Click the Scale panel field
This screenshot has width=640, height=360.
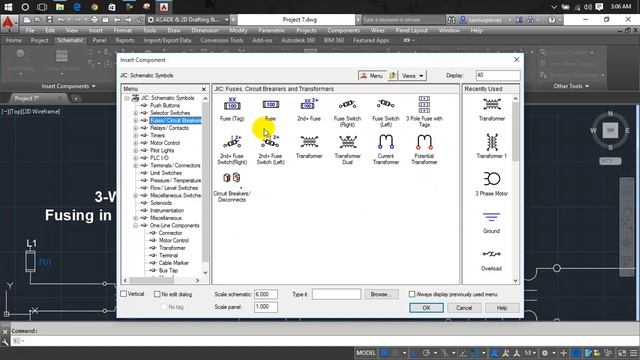[x=266, y=307]
